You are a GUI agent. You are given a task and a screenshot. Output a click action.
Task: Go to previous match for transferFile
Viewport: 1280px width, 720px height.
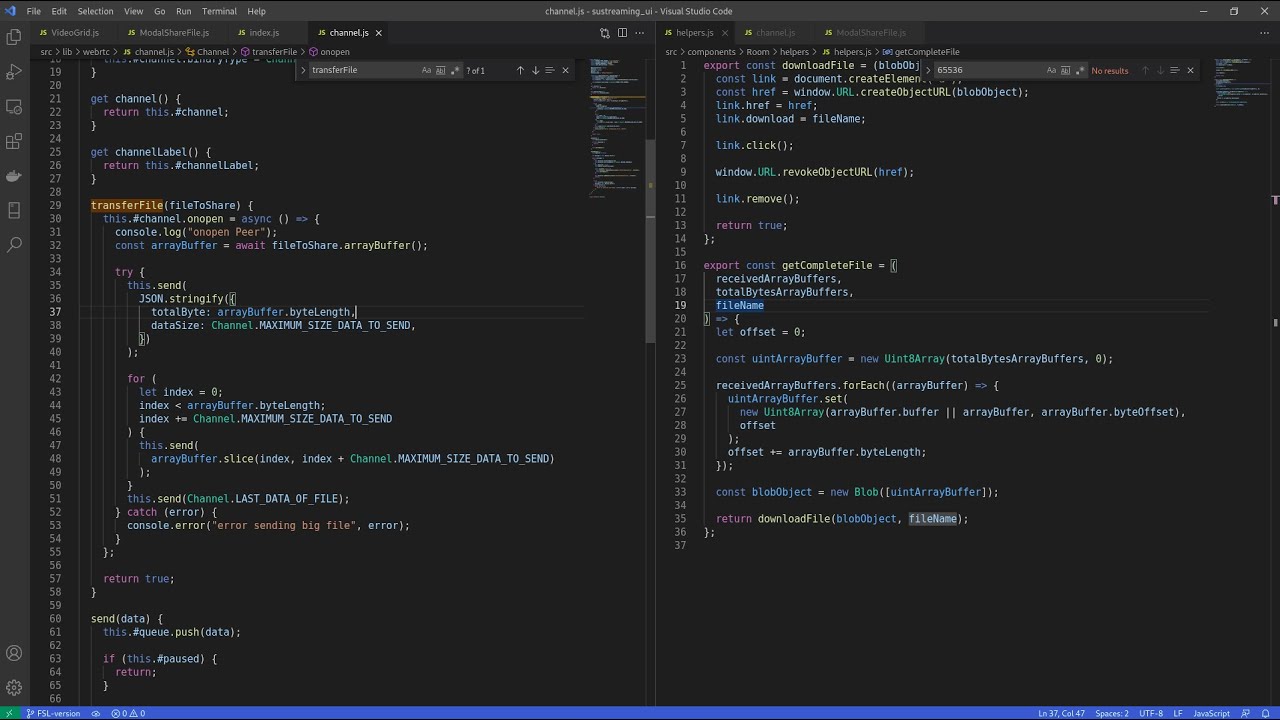[x=520, y=70]
